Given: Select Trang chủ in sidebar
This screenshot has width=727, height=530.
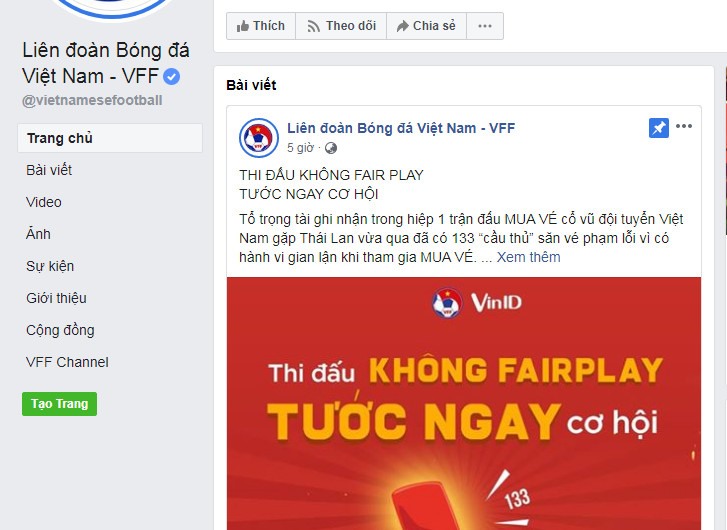Looking at the screenshot, I should click(x=110, y=138).
